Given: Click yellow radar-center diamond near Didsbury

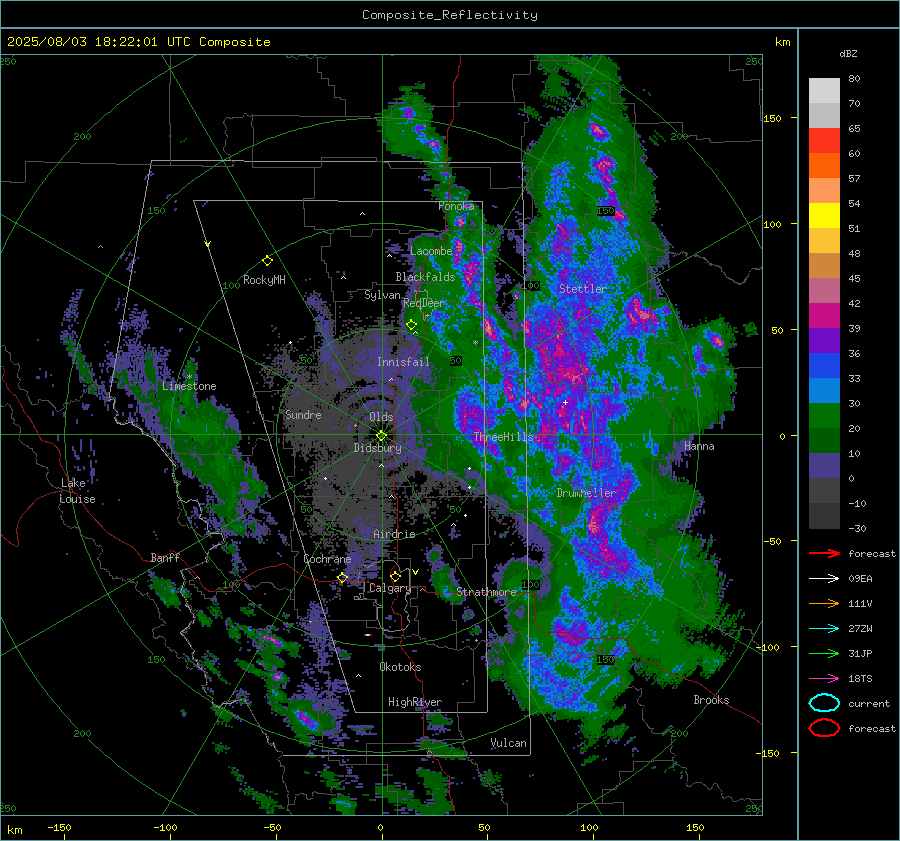Looking at the screenshot, I should coord(381,436).
